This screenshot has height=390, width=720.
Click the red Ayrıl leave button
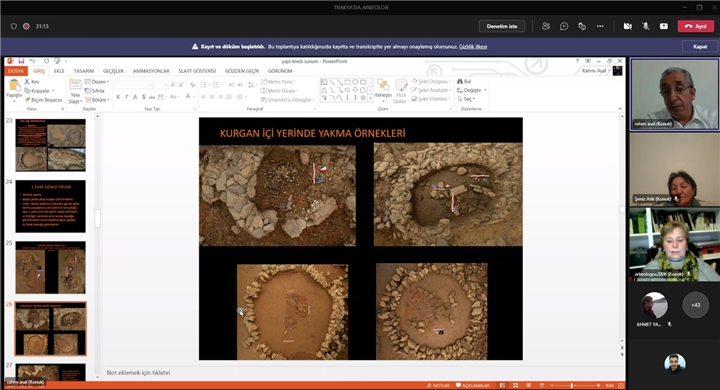pos(696,26)
